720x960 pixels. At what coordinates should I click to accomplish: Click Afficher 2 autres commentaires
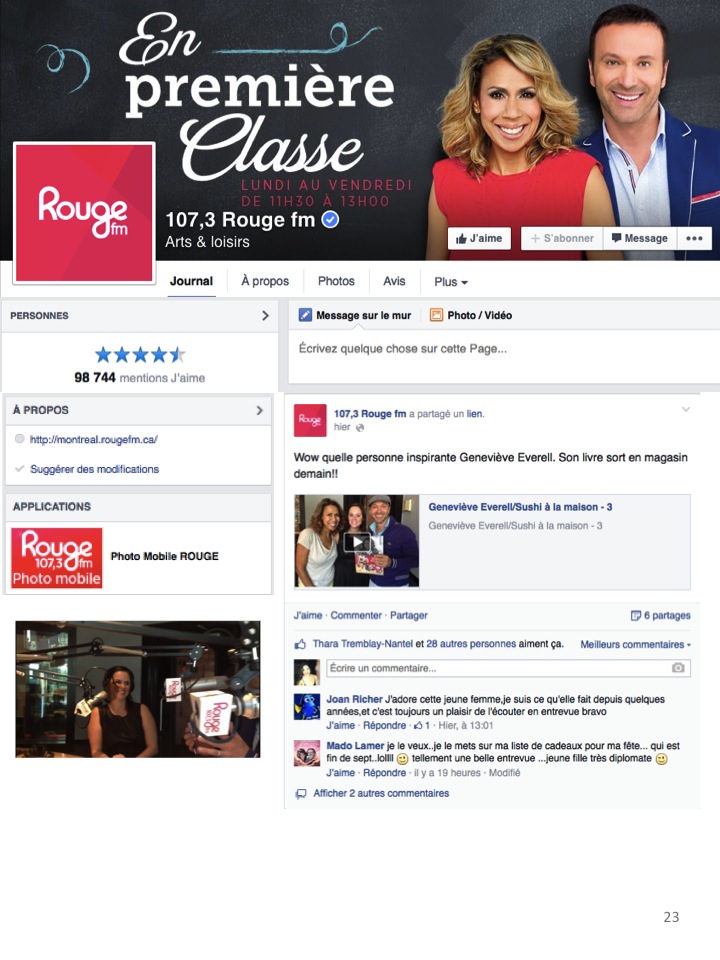coord(381,793)
